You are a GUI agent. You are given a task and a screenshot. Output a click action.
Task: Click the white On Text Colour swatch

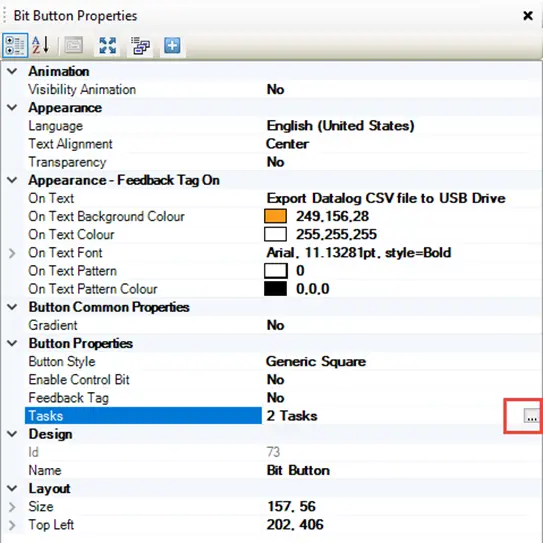275,234
